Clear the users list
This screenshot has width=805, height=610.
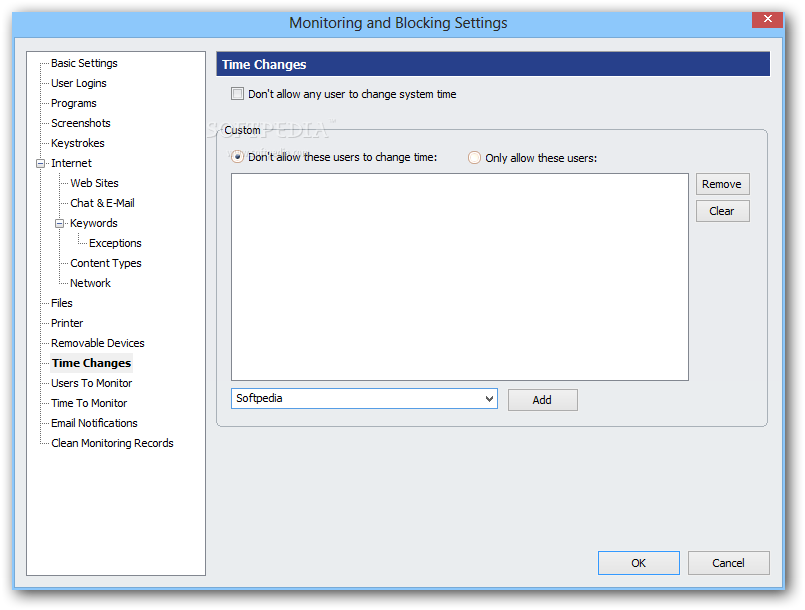click(x=722, y=212)
